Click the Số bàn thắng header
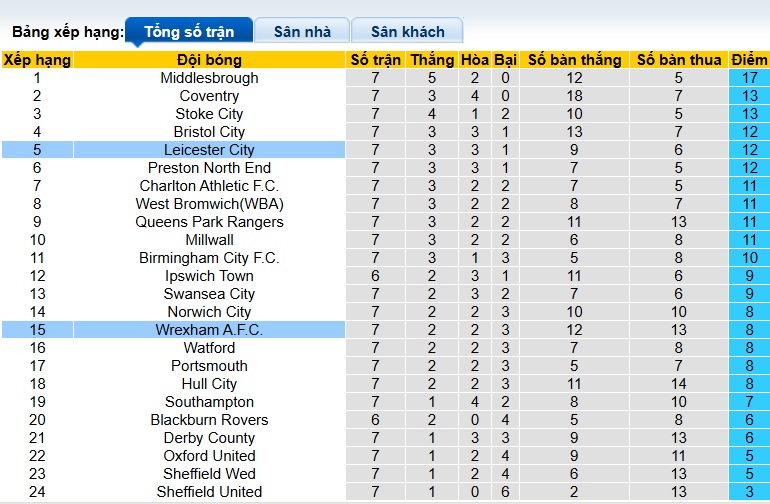Image resolution: width=770 pixels, height=504 pixels. (x=574, y=60)
